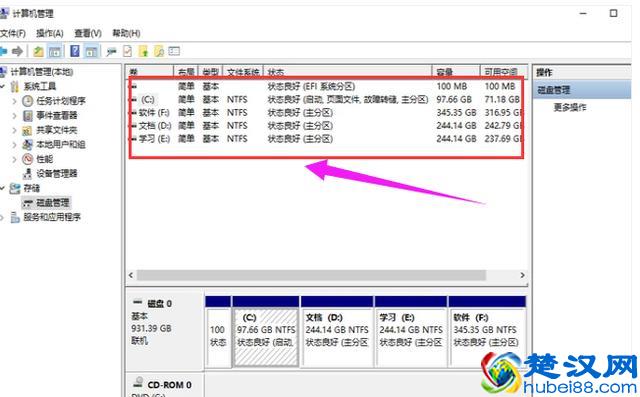This screenshot has height=397, width=640.
Task: Select 服务和应用程序 in the tree
Action: point(52,217)
